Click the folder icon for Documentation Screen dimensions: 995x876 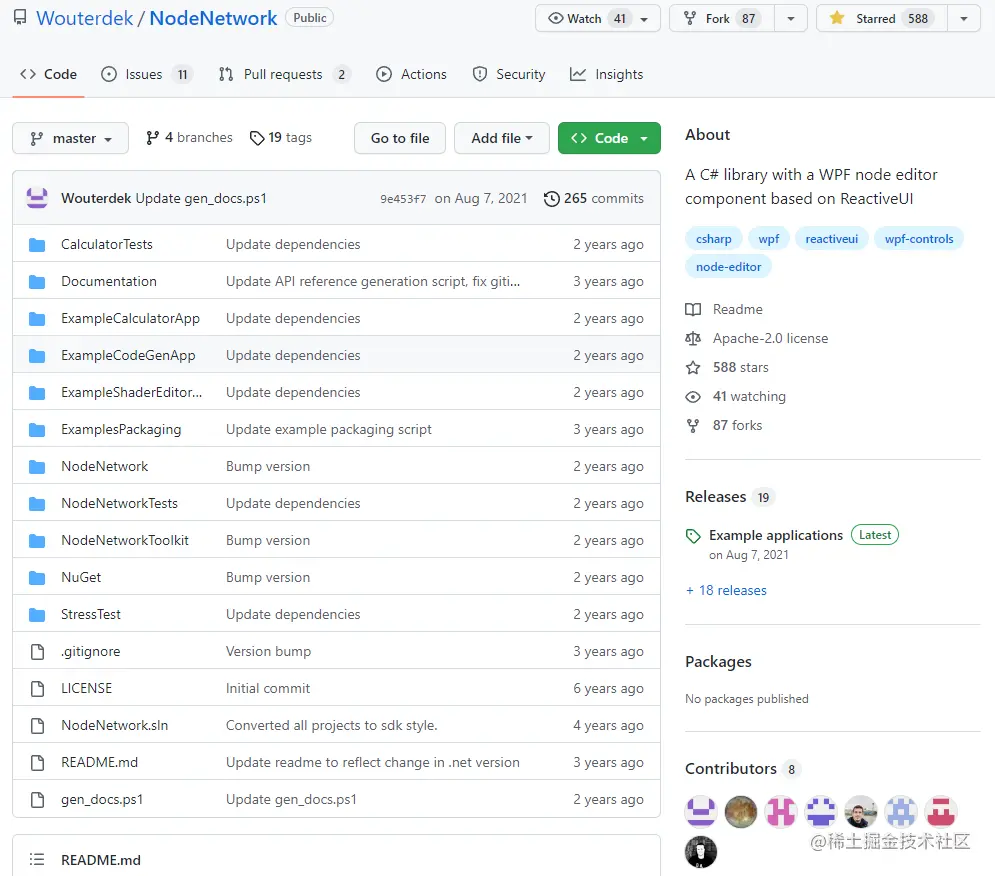pos(37,281)
